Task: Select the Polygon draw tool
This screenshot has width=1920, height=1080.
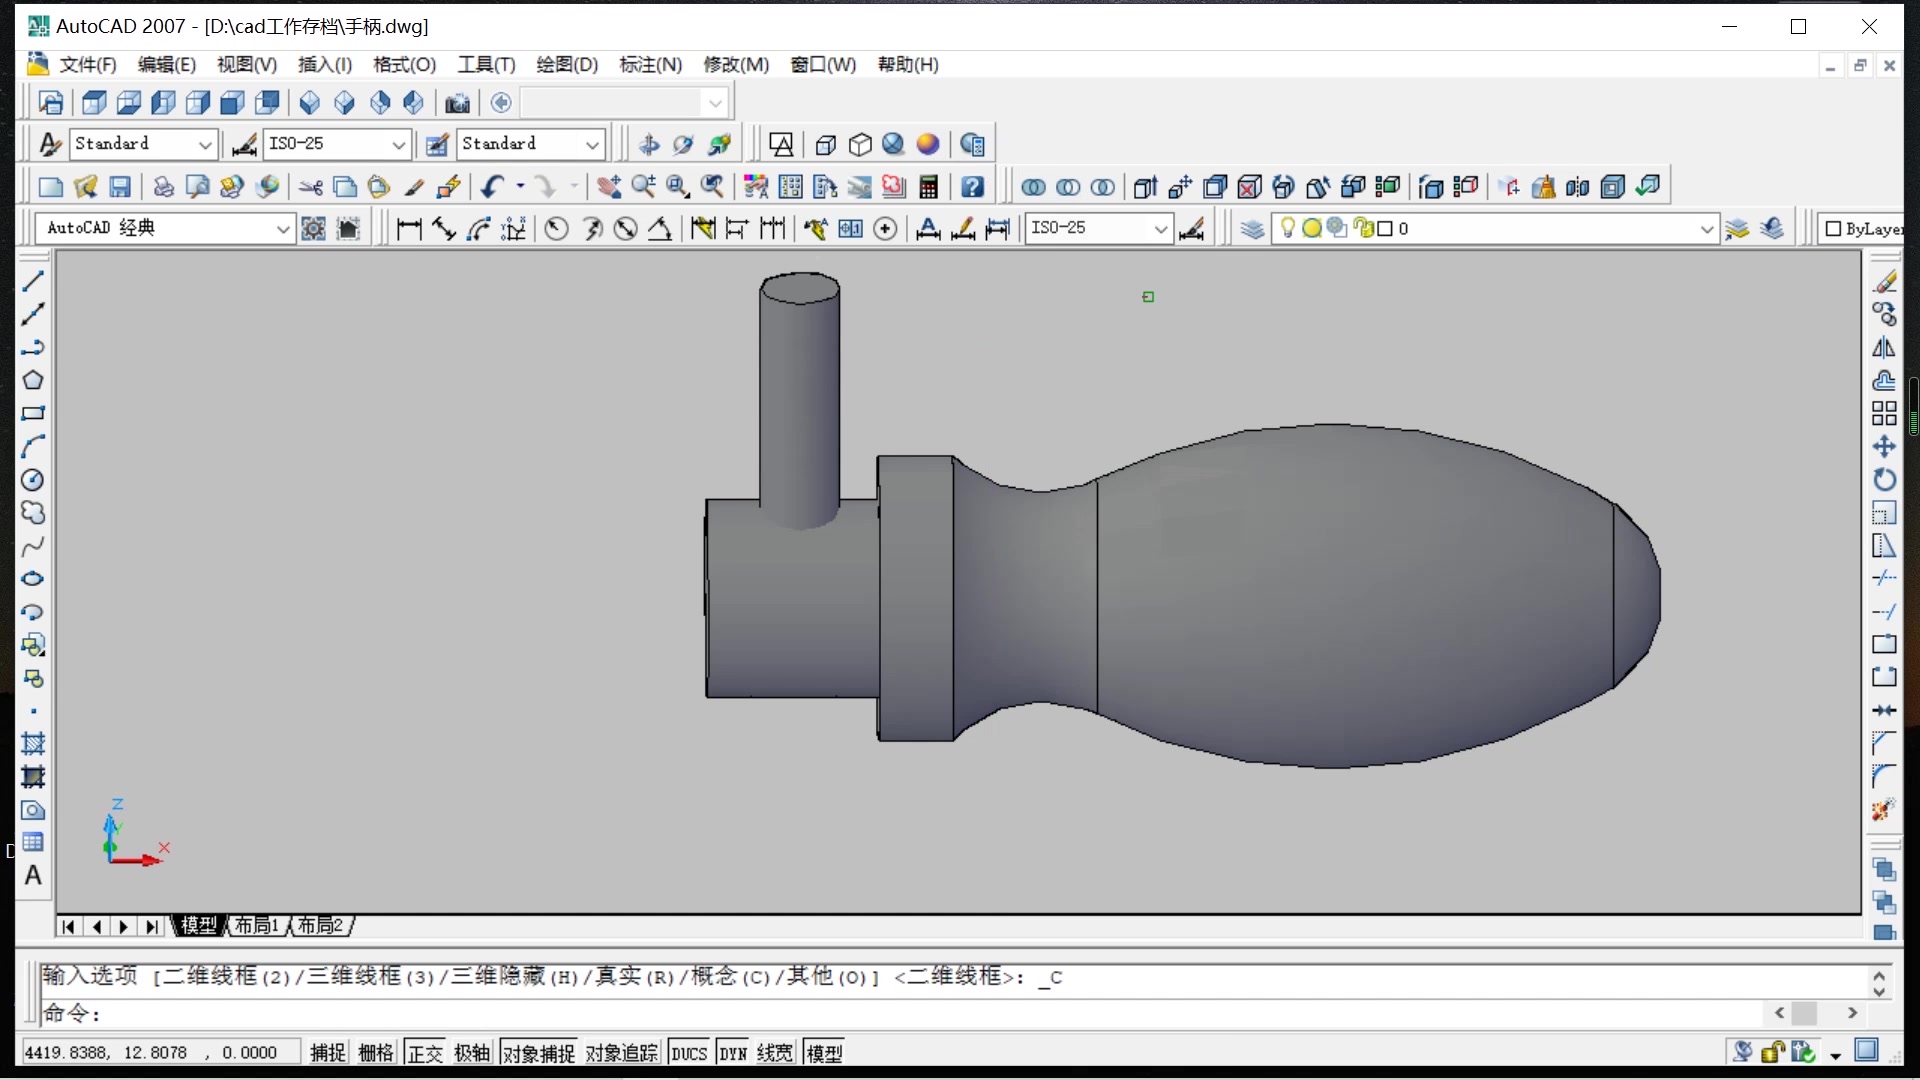Action: click(33, 380)
